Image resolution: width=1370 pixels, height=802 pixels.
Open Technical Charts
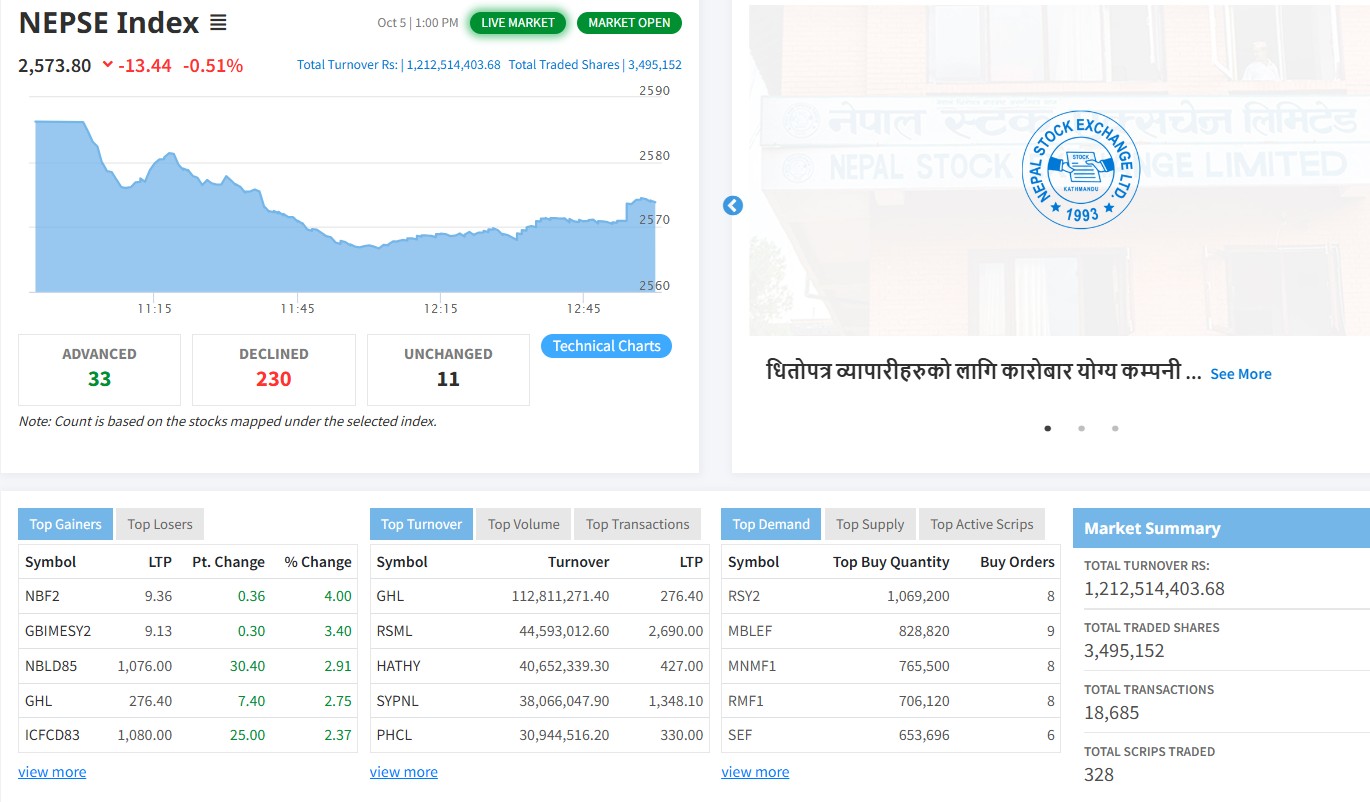click(x=607, y=346)
